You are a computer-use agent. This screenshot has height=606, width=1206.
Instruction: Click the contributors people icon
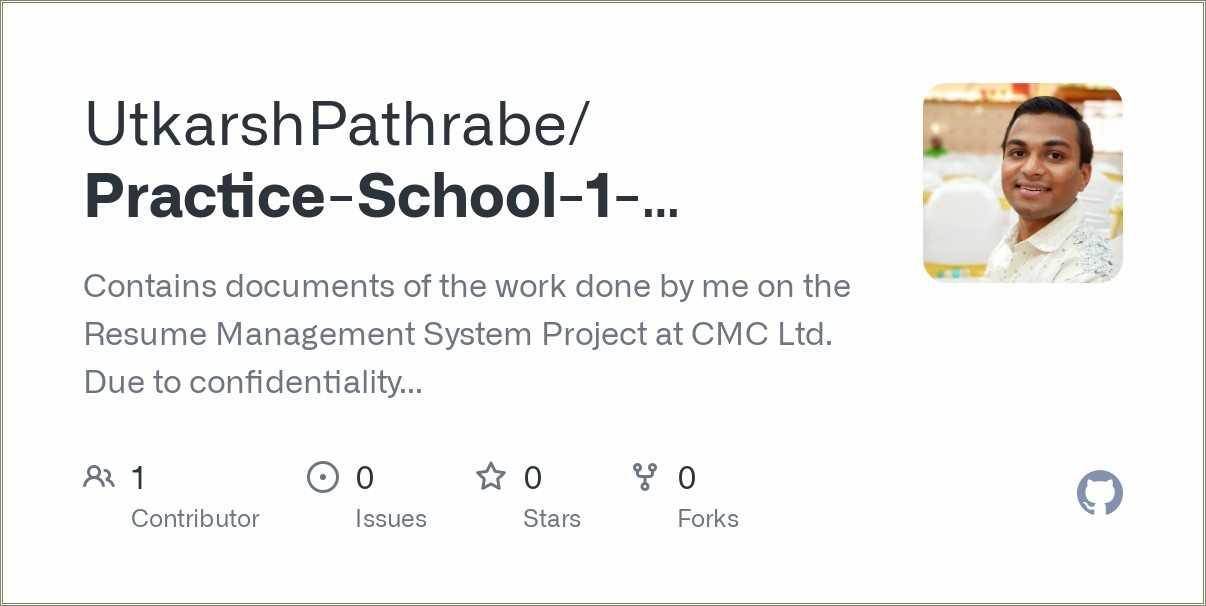coord(98,477)
